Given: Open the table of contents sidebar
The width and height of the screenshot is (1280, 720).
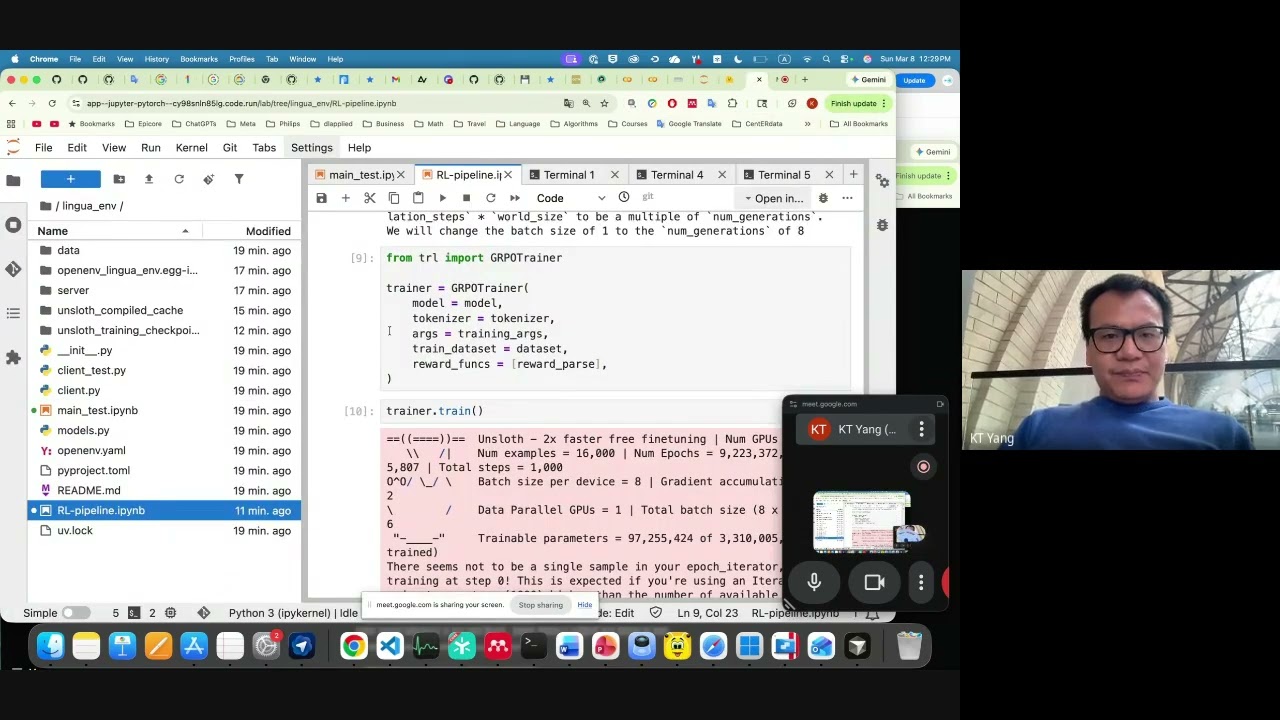Looking at the screenshot, I should click(13, 313).
